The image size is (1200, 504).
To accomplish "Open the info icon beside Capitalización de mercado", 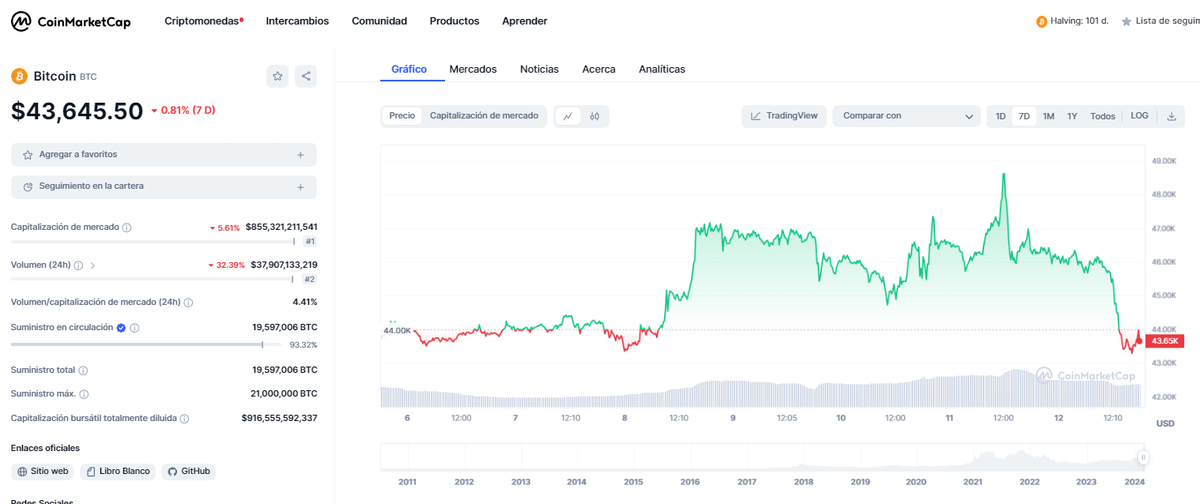I will [127, 228].
